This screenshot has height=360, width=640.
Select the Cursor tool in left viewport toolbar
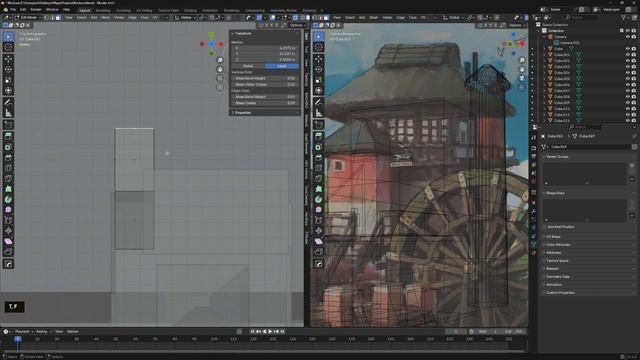click(8, 47)
